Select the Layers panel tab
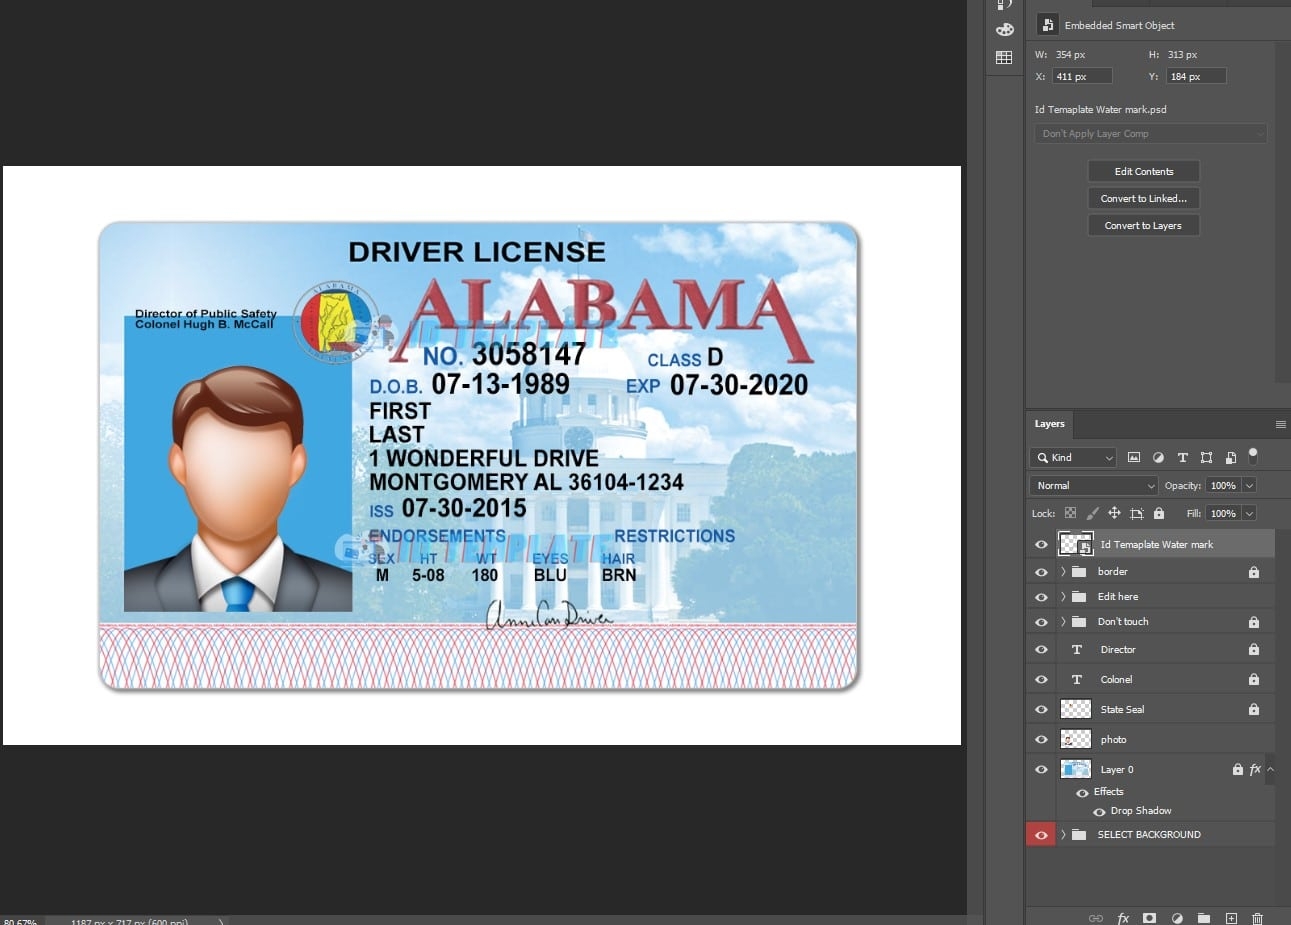 click(1049, 424)
